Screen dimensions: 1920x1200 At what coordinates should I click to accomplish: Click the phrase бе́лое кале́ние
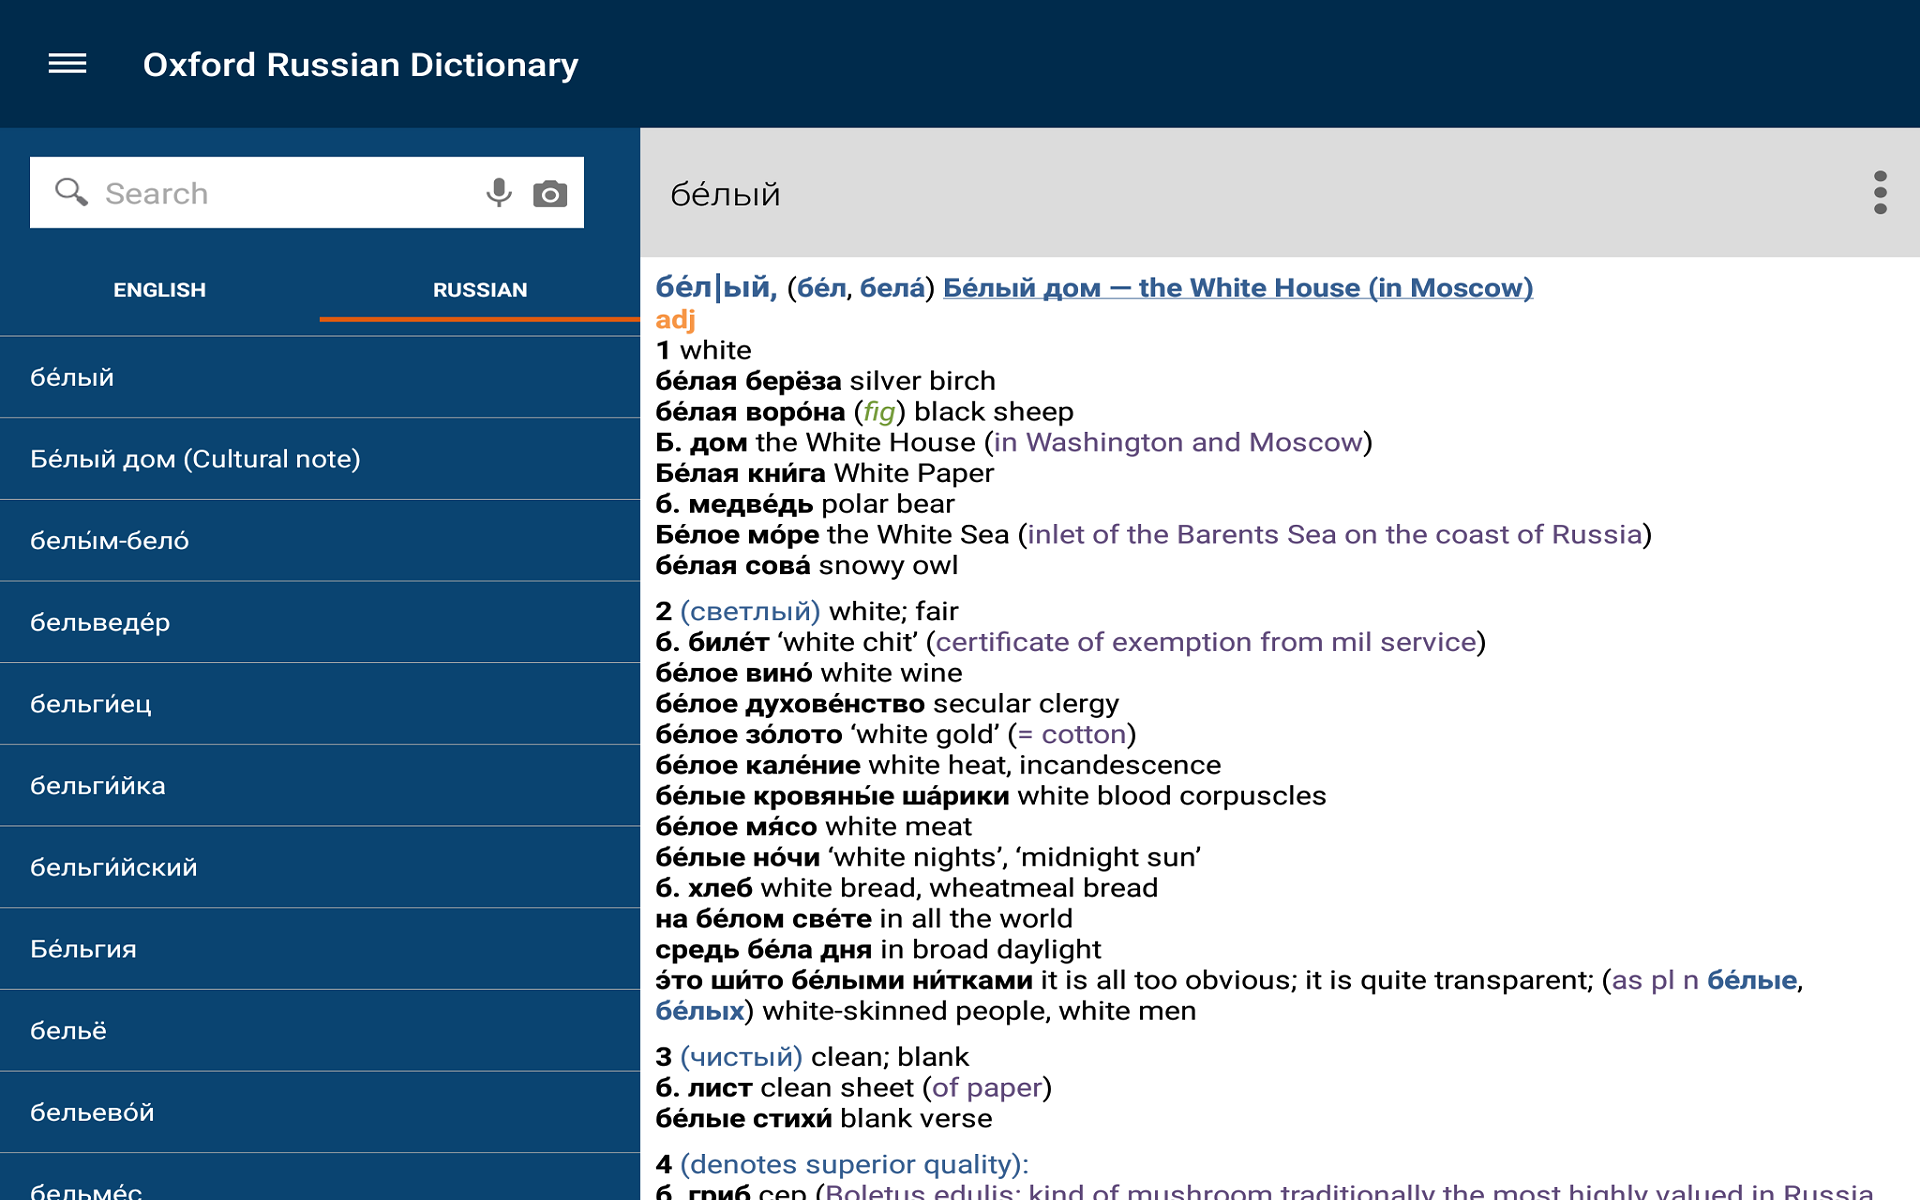tap(758, 765)
